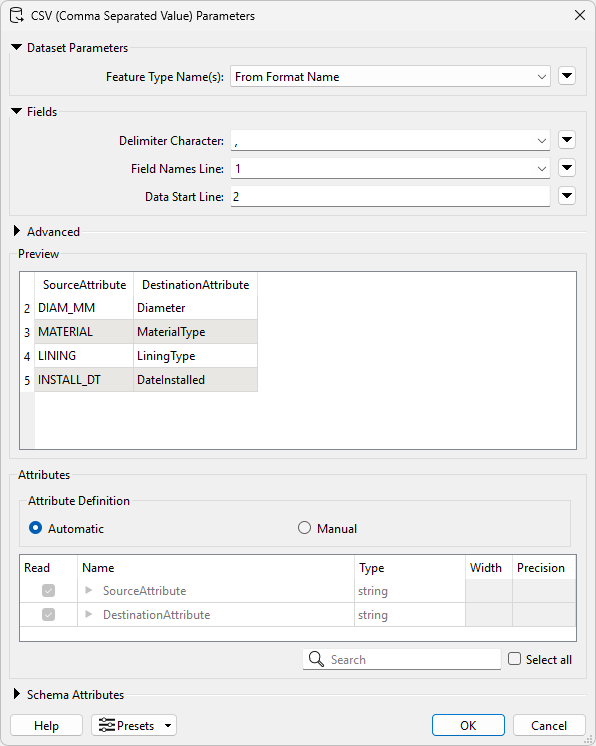
Task: Click the CSV dataset icon in title bar
Action: pos(17,15)
